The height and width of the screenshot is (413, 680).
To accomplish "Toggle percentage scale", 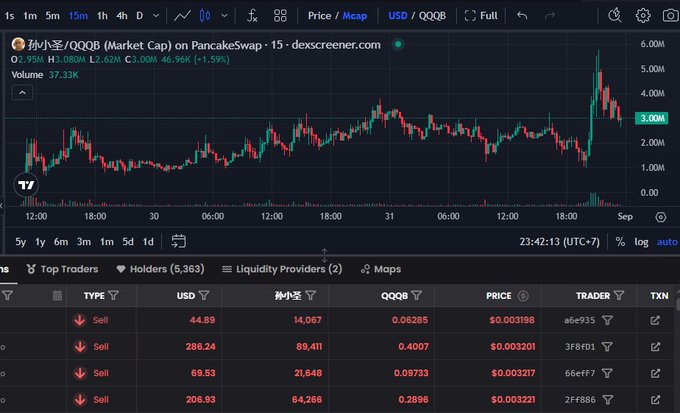I will tap(620, 242).
